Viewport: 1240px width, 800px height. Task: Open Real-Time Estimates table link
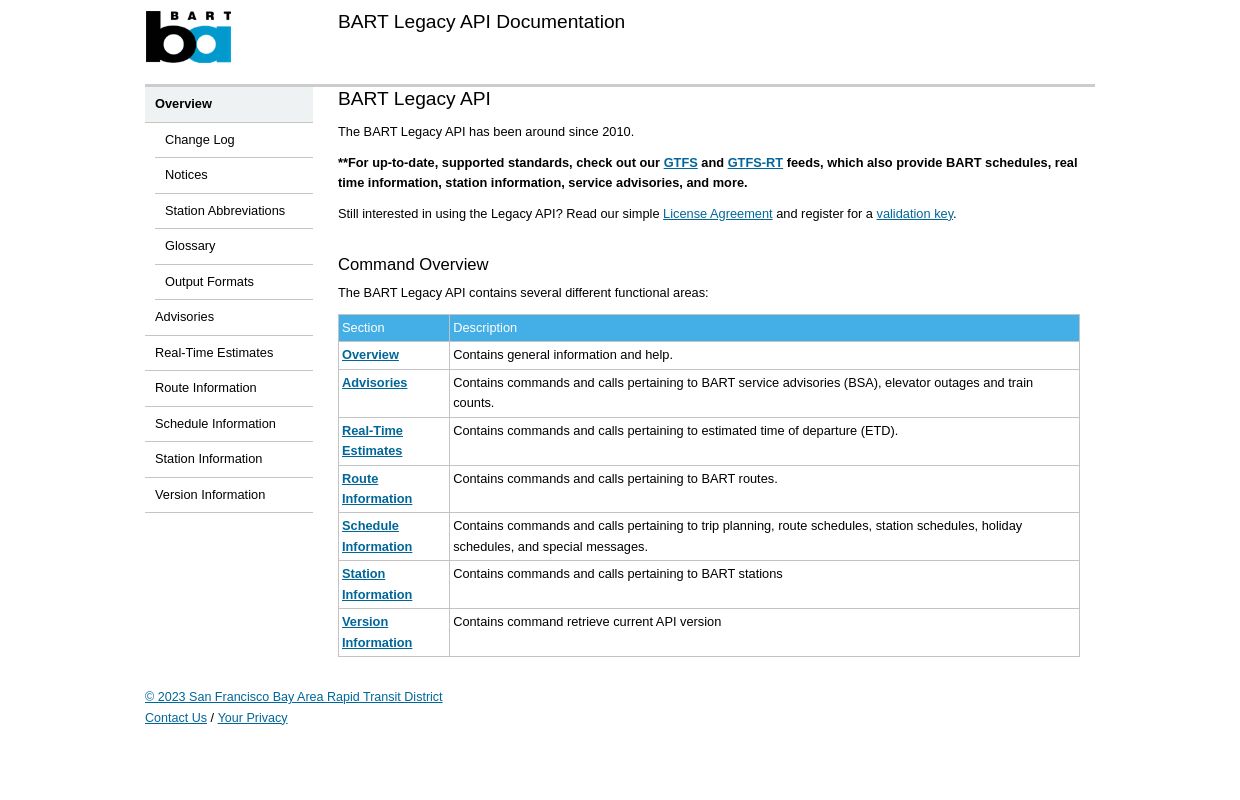372,440
